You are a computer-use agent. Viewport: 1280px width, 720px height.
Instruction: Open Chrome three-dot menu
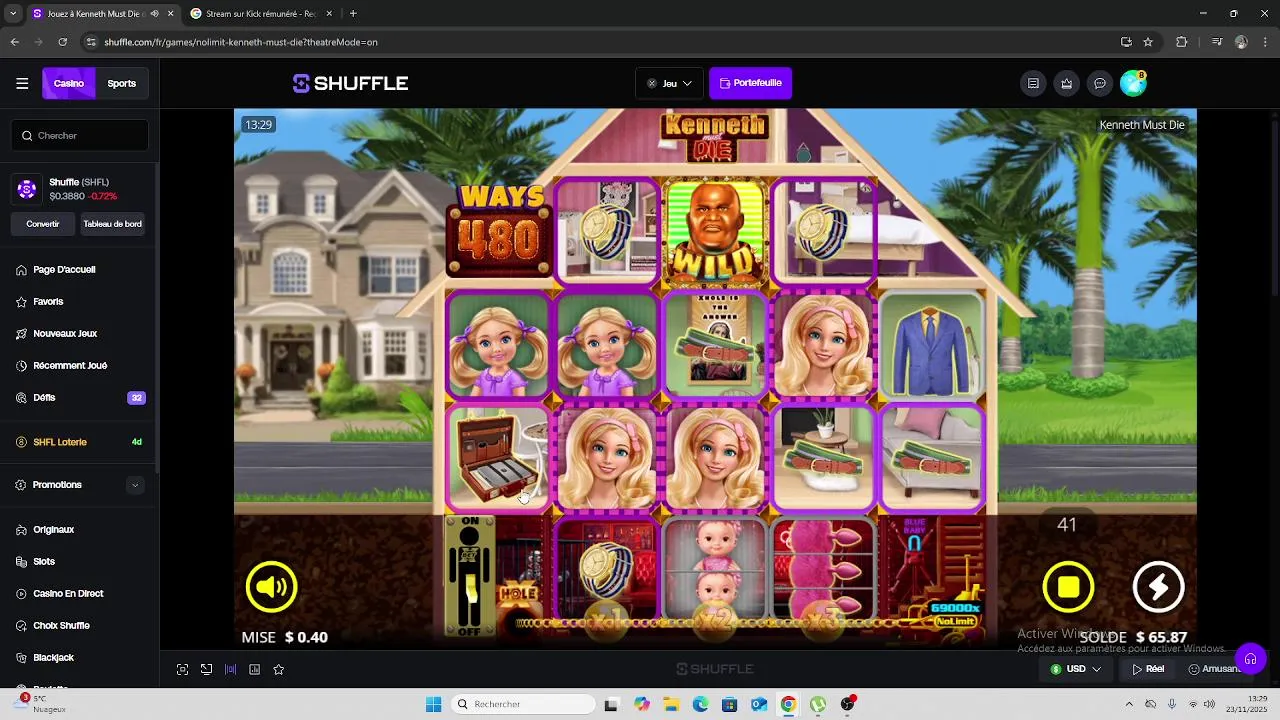(x=1265, y=42)
